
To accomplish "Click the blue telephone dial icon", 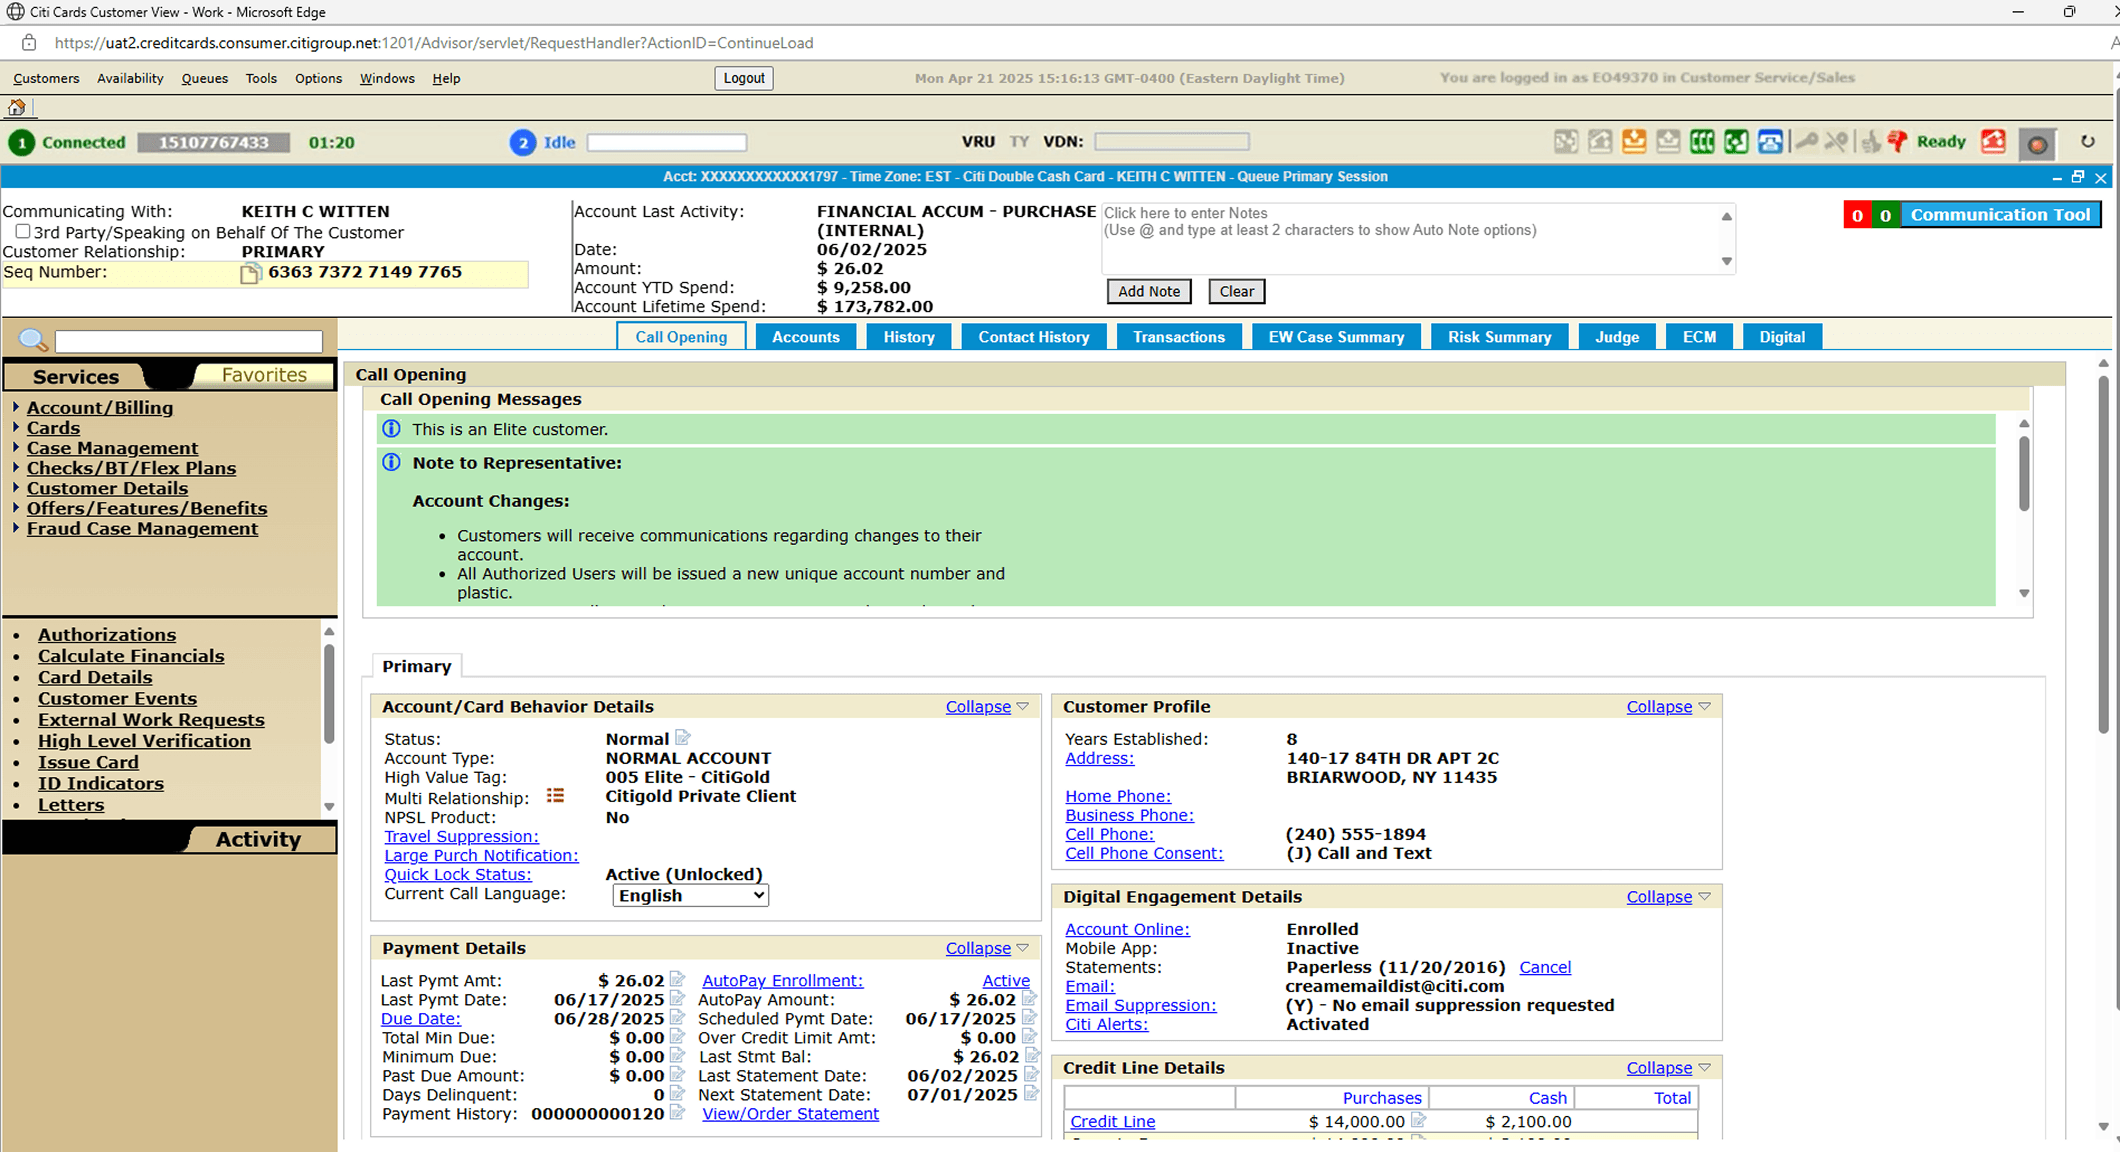I will 1770,142.
